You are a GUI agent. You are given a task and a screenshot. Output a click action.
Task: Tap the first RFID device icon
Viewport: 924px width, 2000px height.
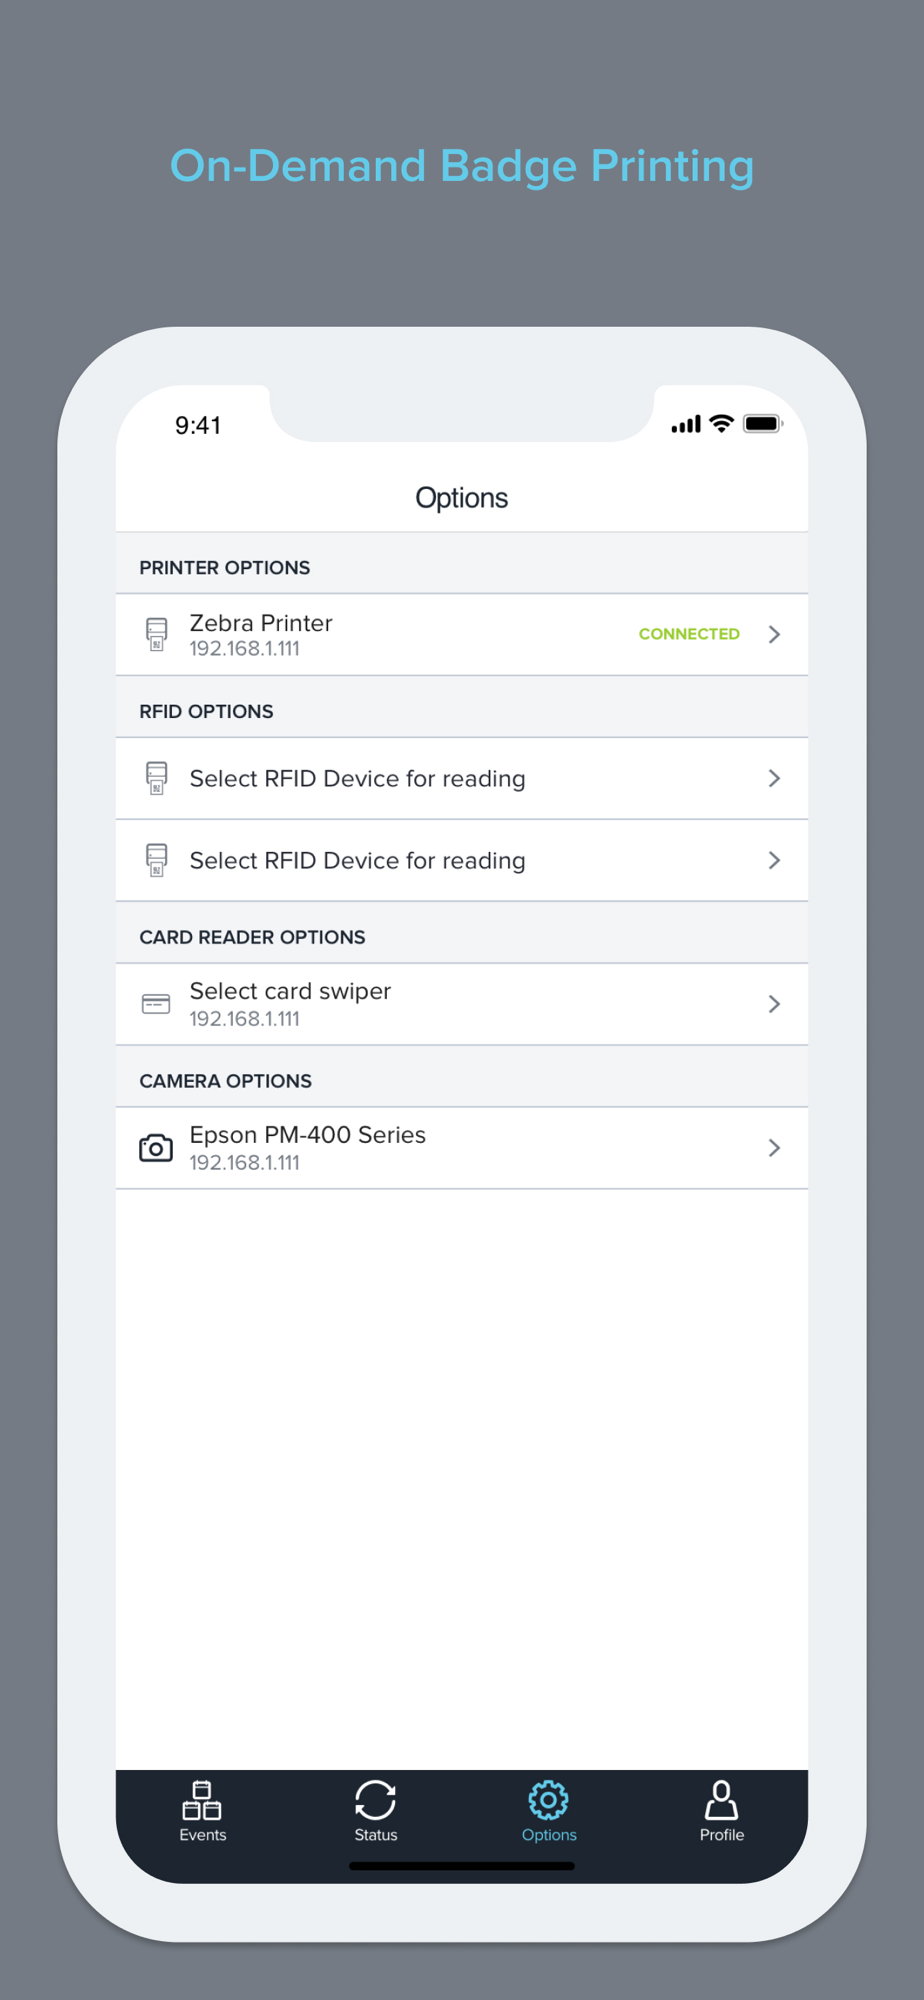156,779
